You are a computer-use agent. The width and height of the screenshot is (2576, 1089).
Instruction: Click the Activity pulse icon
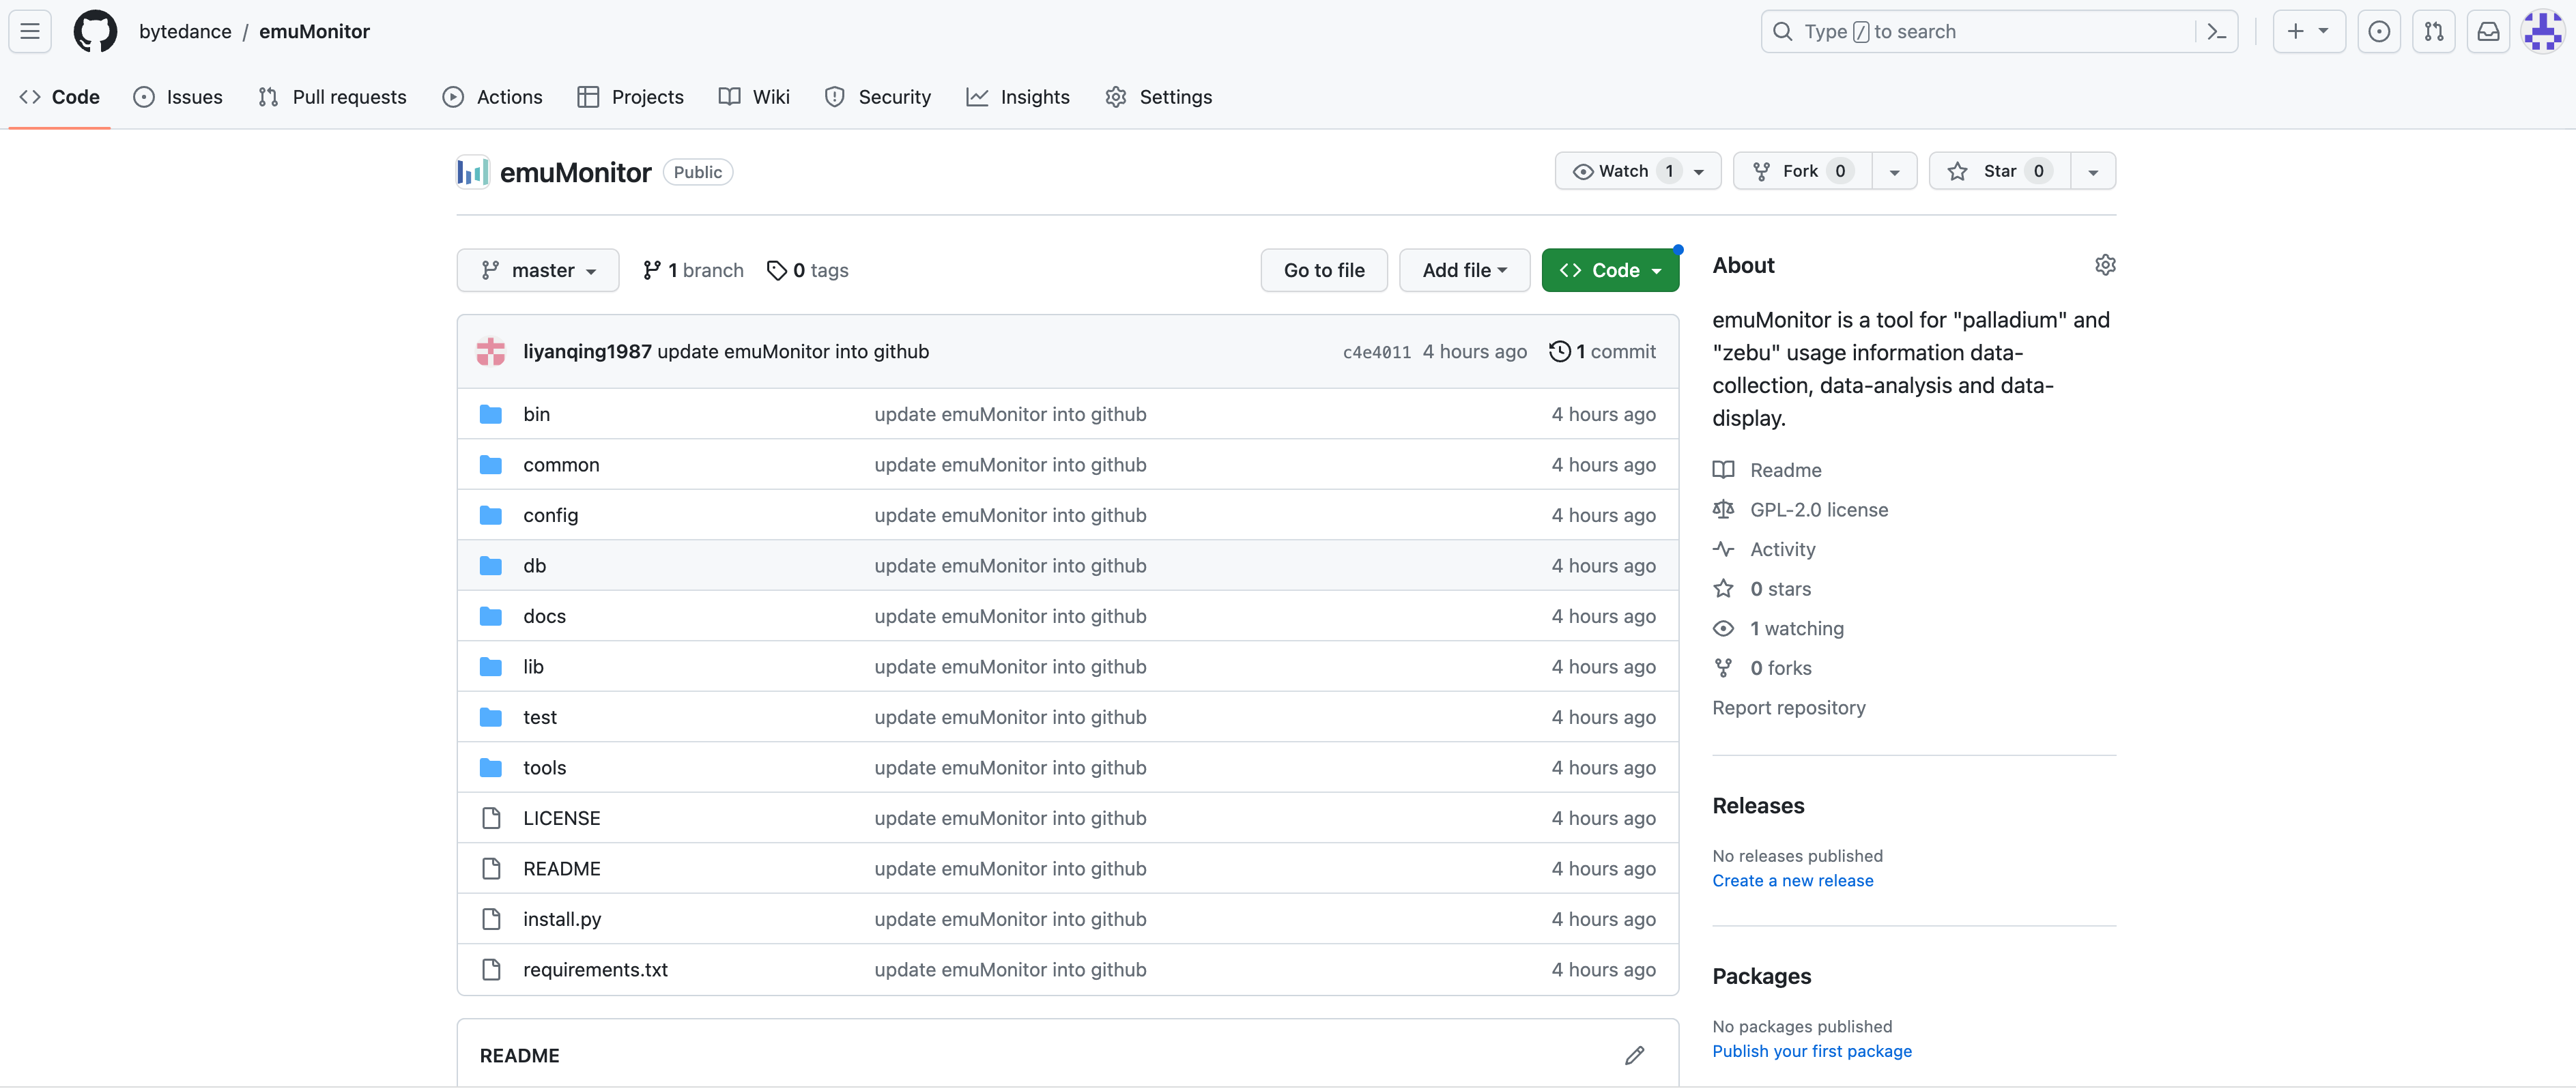(1723, 549)
